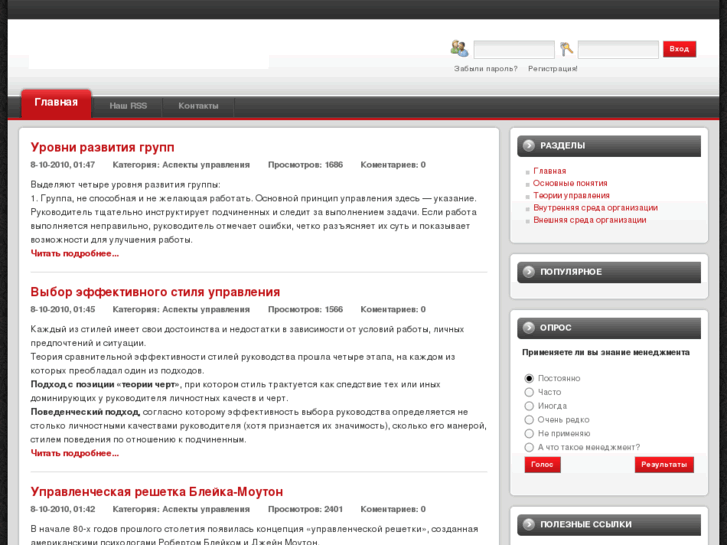Select the Не применяю poll option
The image size is (727, 545).
tap(529, 434)
